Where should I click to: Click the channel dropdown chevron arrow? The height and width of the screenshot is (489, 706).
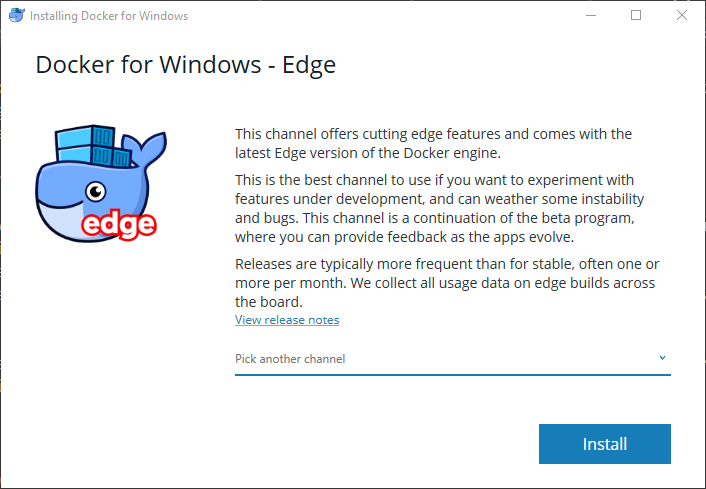pos(662,358)
